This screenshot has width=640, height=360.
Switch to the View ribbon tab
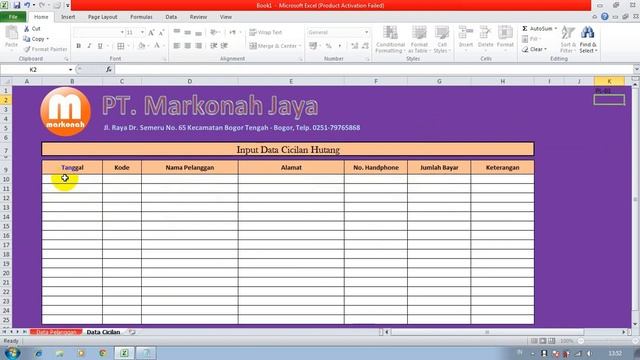coord(226,17)
